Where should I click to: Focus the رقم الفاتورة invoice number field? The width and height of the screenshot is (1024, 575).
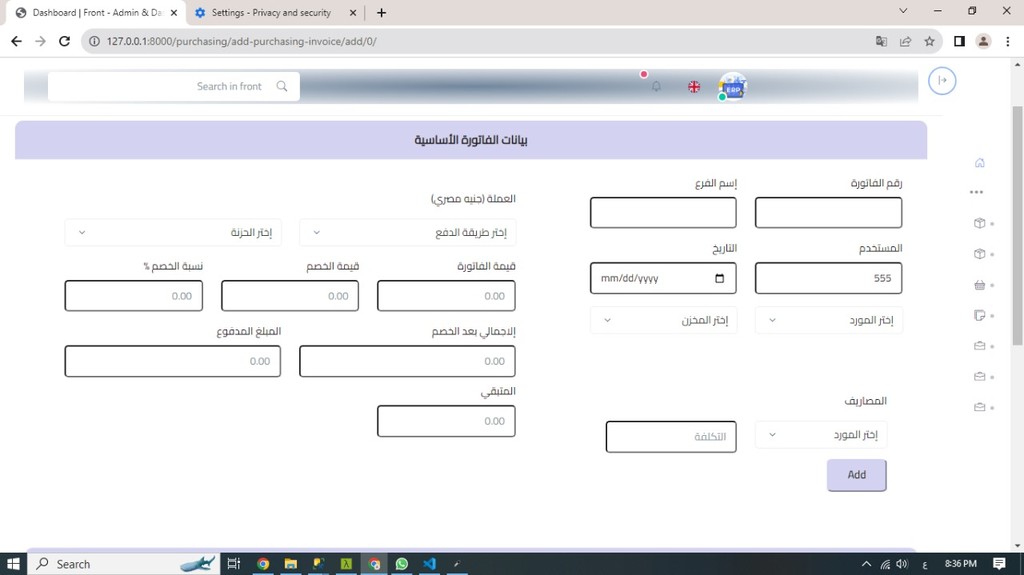click(828, 213)
